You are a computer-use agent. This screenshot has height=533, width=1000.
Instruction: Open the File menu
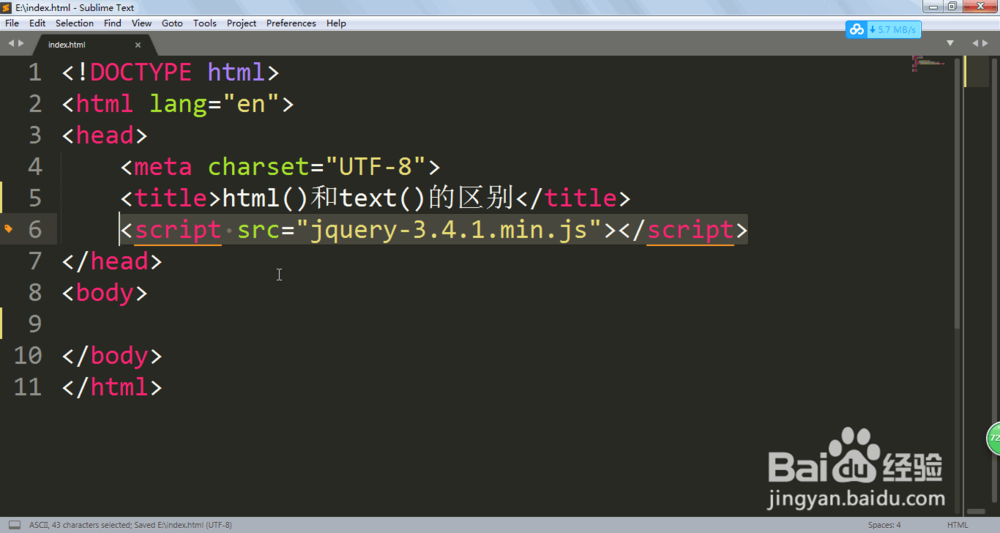(12, 23)
